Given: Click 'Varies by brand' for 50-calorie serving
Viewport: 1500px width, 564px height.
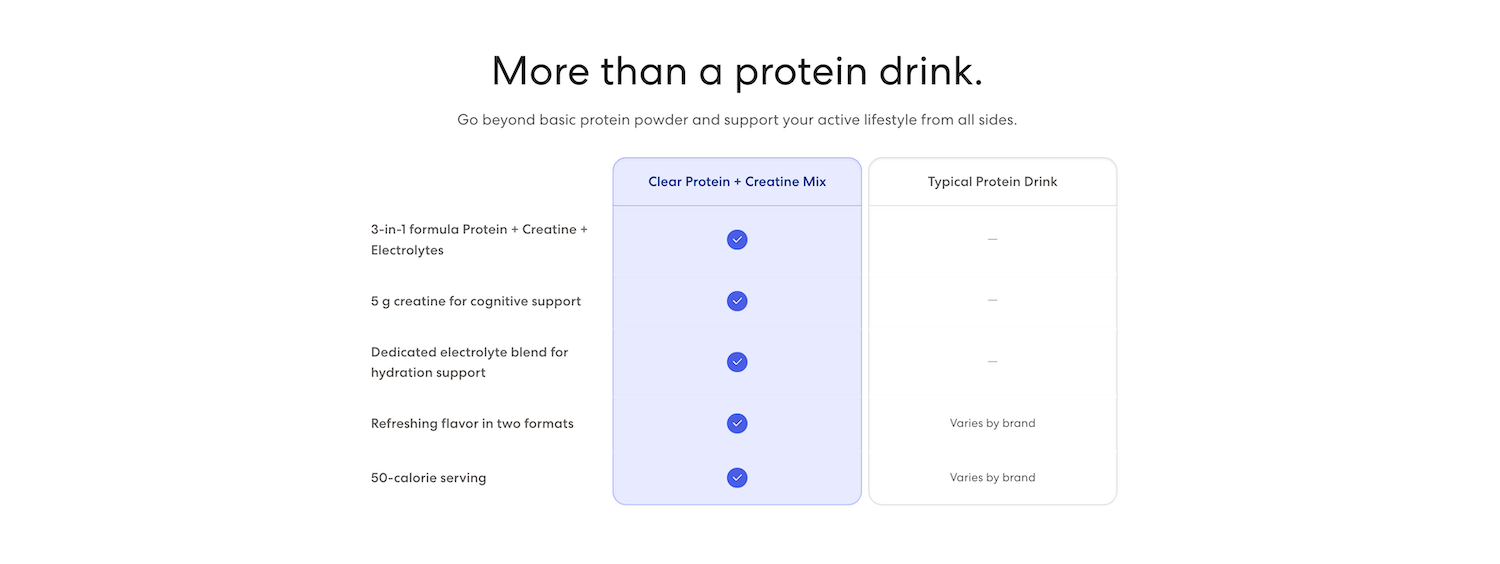Looking at the screenshot, I should click(992, 478).
